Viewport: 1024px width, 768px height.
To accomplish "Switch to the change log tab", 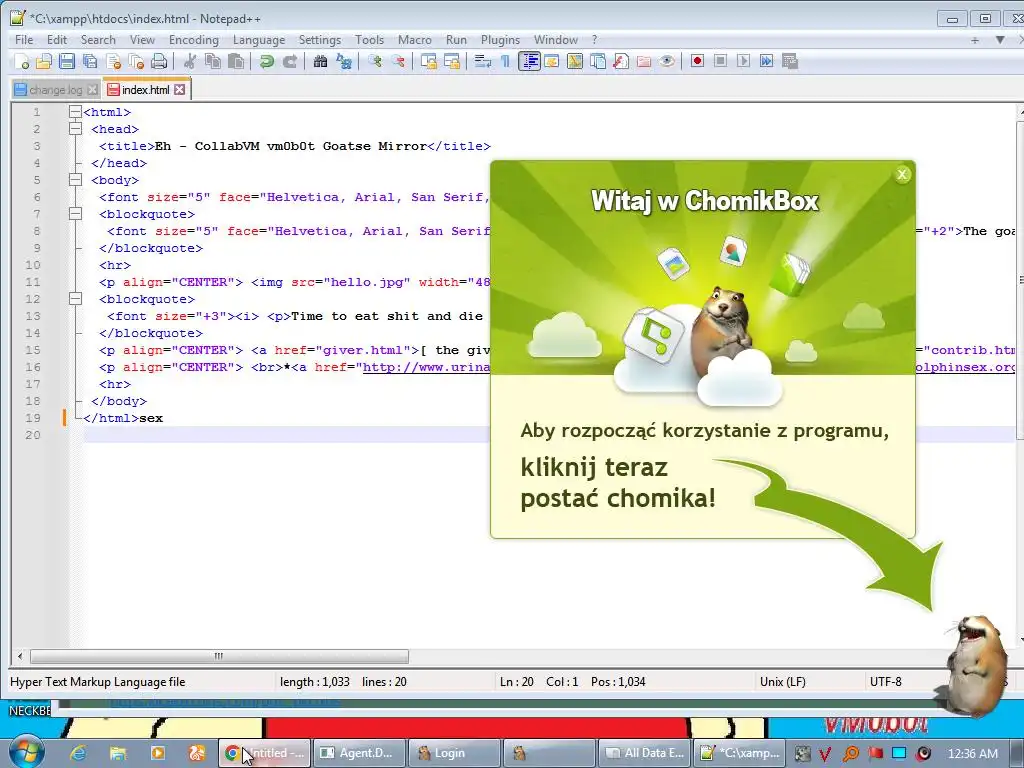I will [x=56, y=90].
